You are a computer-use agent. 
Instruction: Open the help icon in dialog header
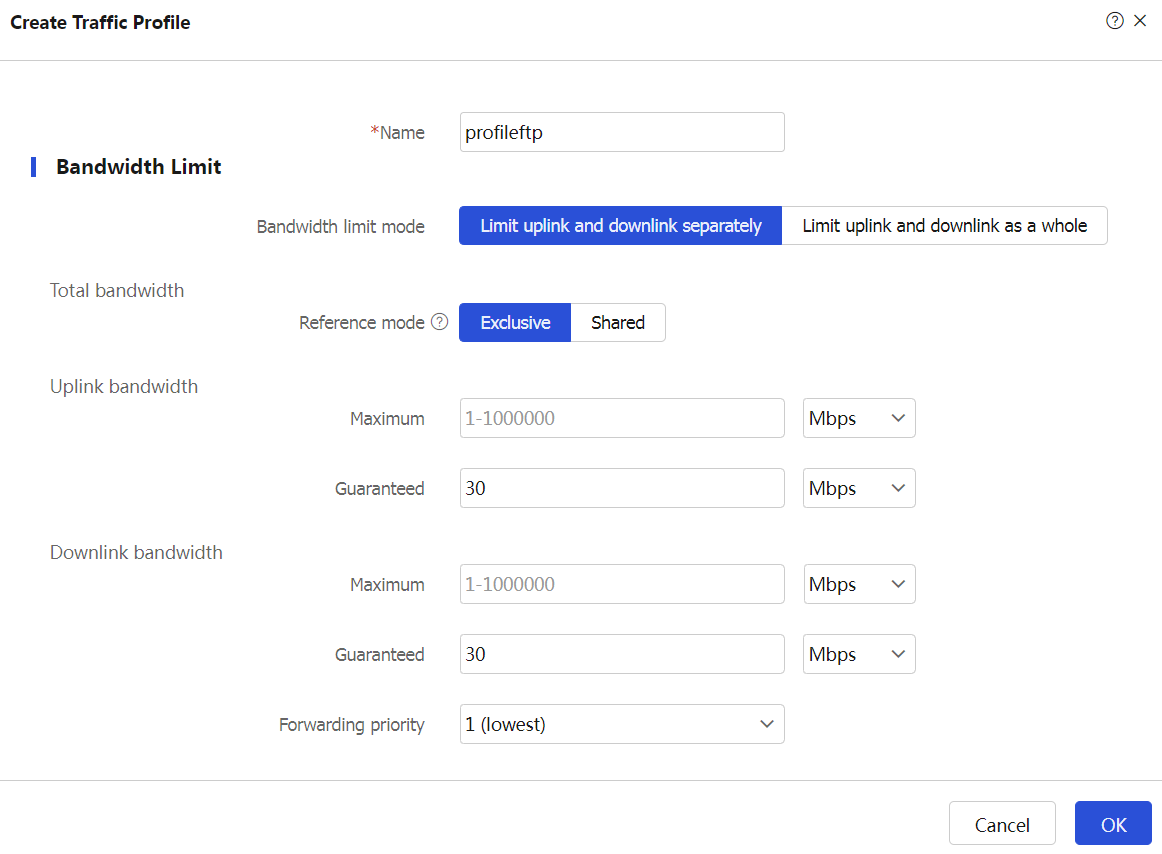click(1114, 21)
